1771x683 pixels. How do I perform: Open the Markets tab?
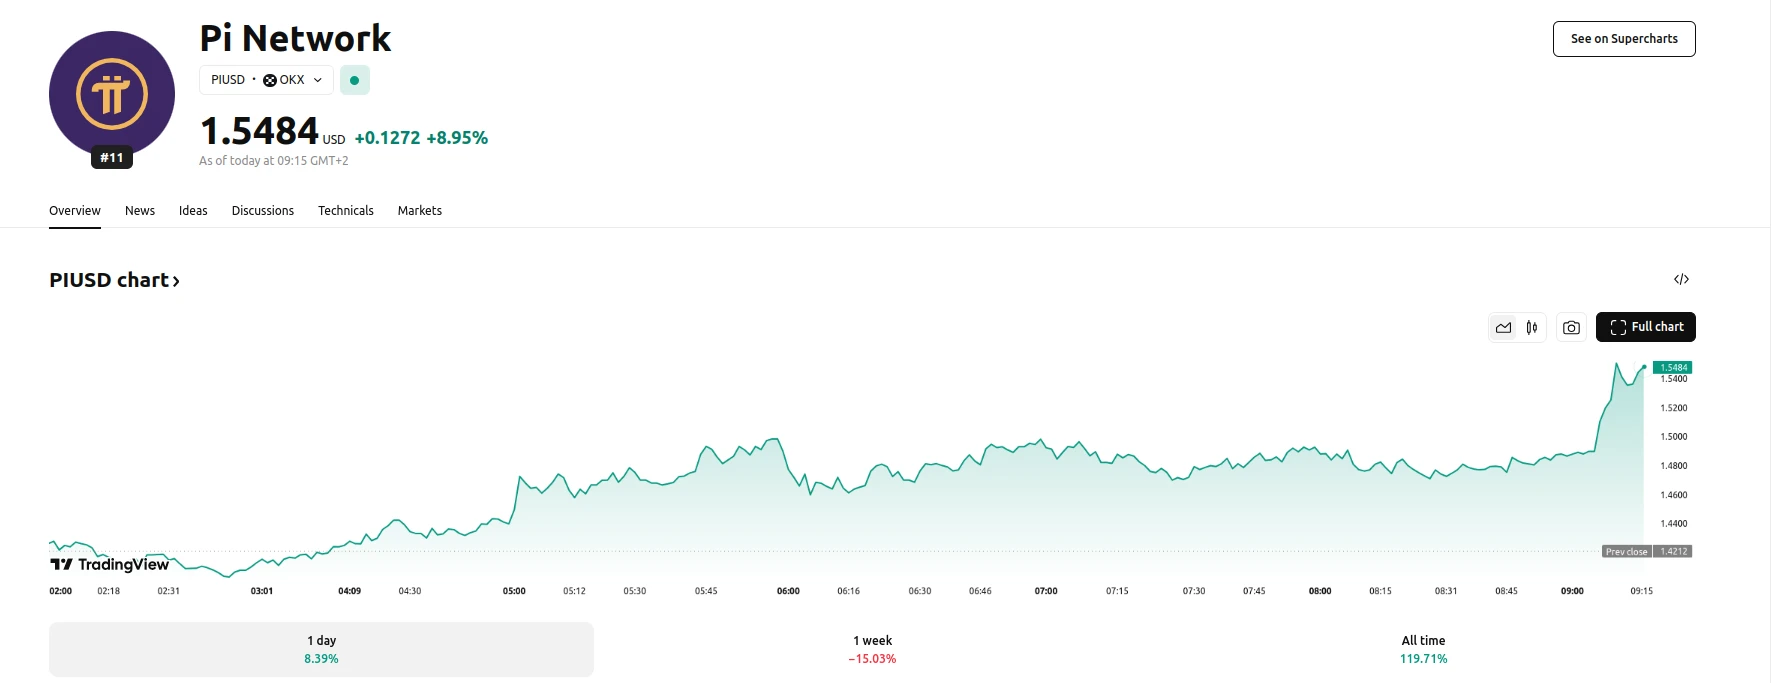[420, 211]
